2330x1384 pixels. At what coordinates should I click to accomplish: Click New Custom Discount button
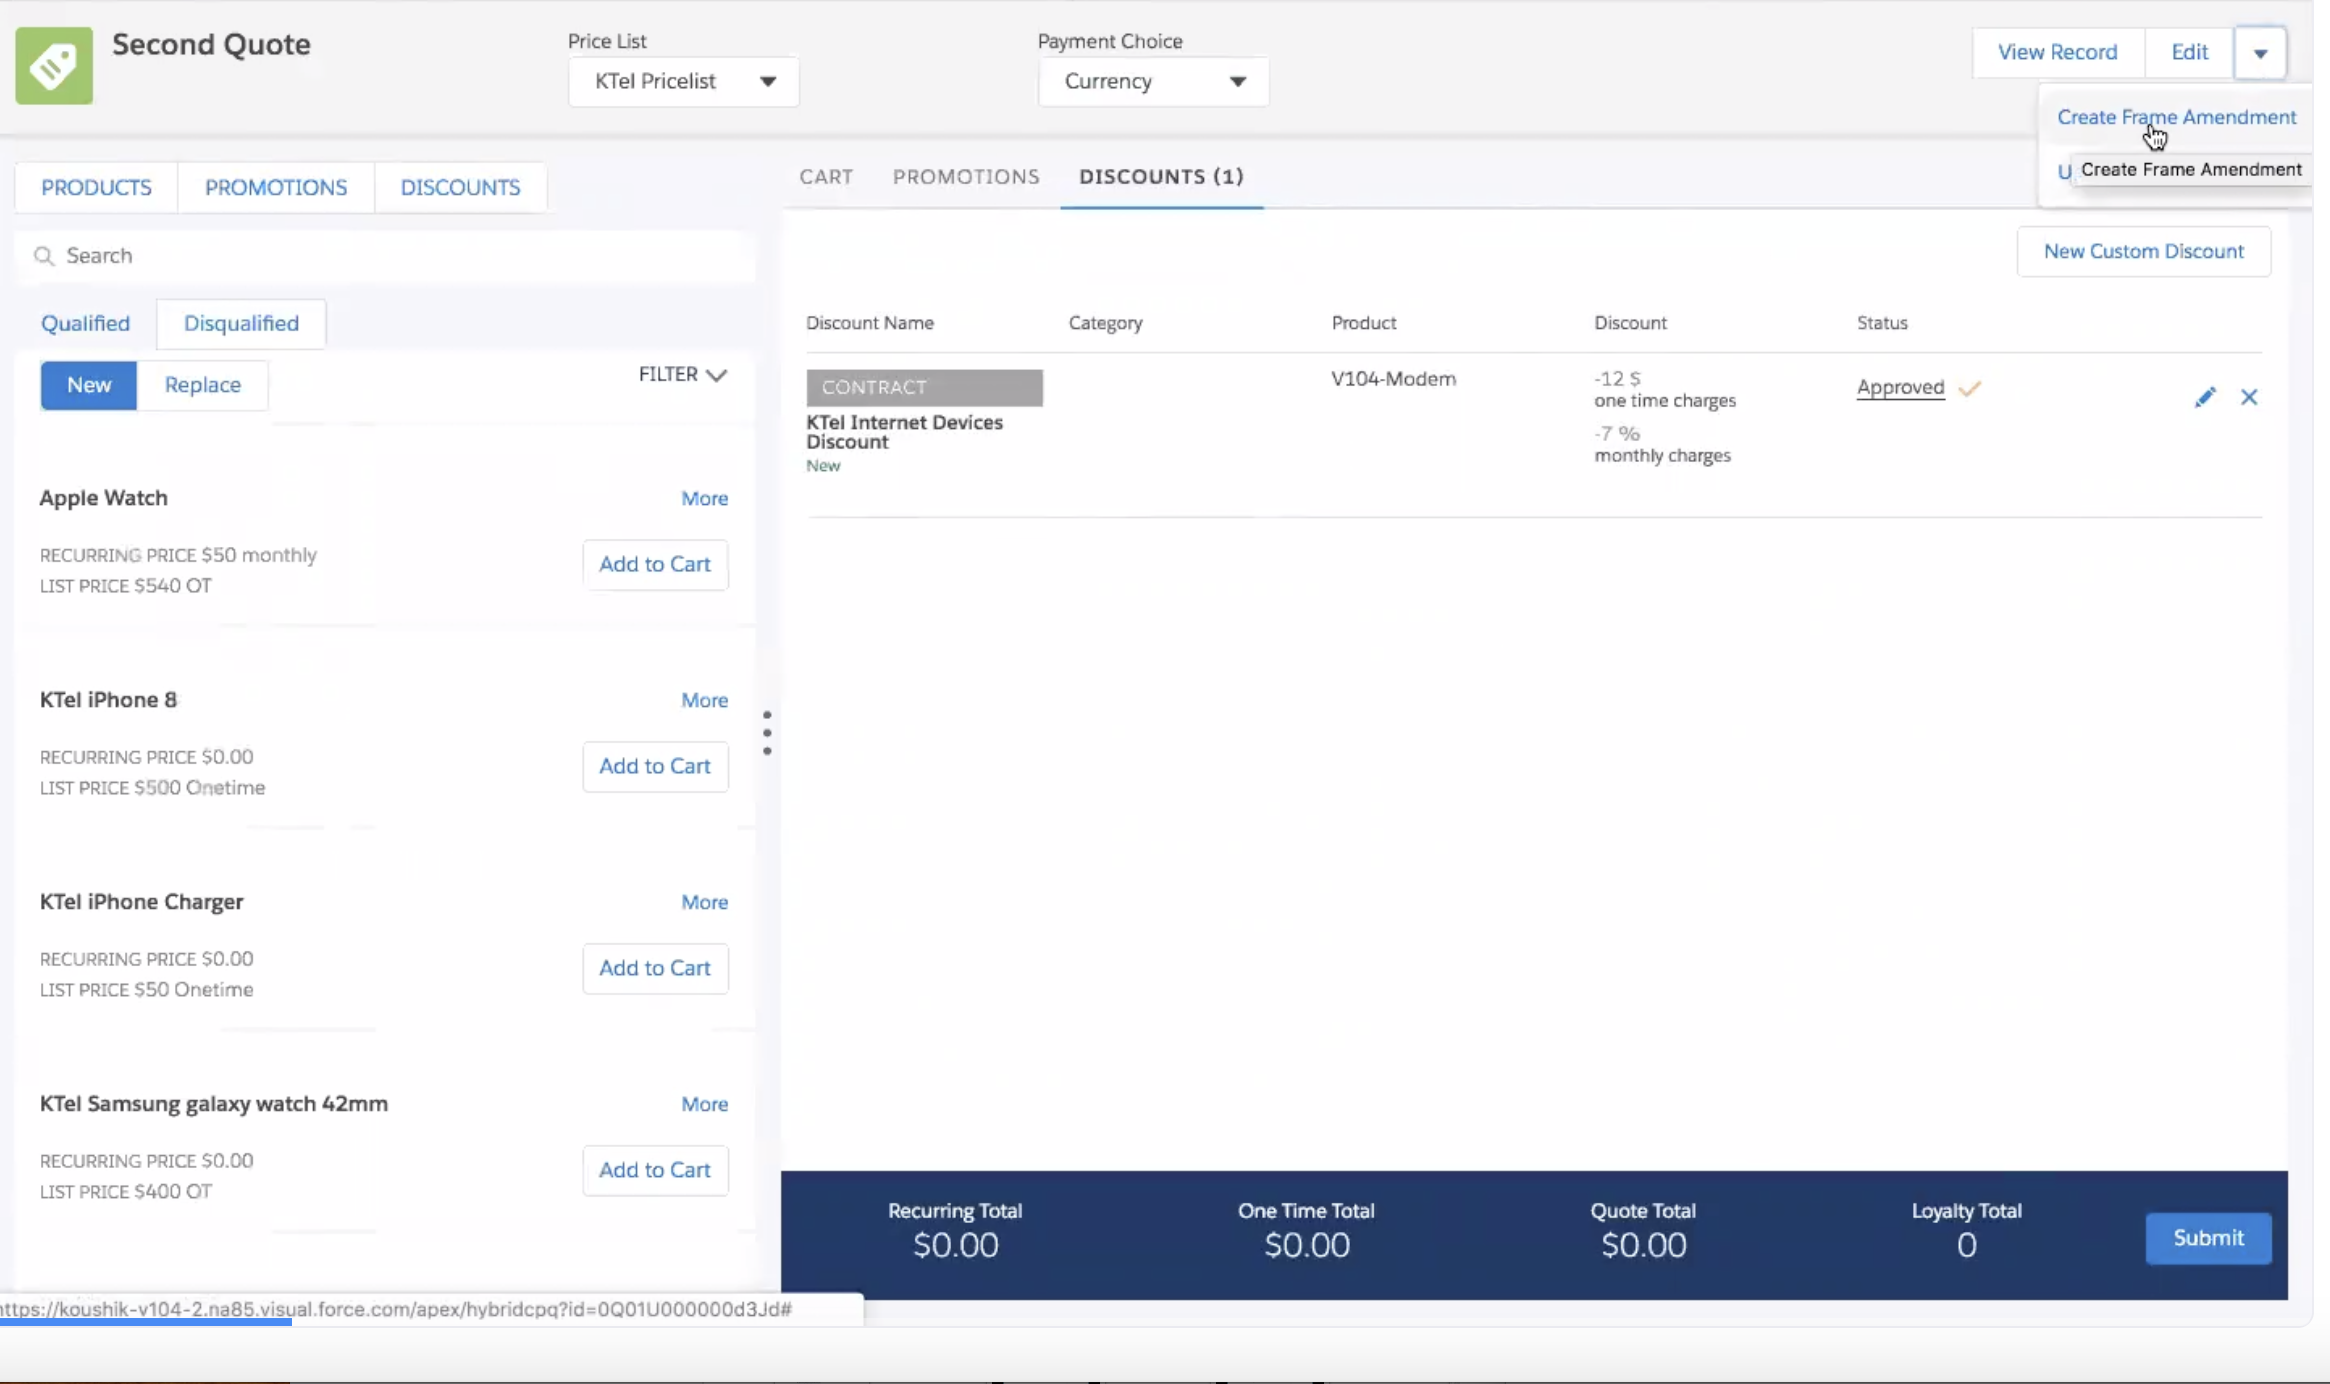tap(2143, 251)
